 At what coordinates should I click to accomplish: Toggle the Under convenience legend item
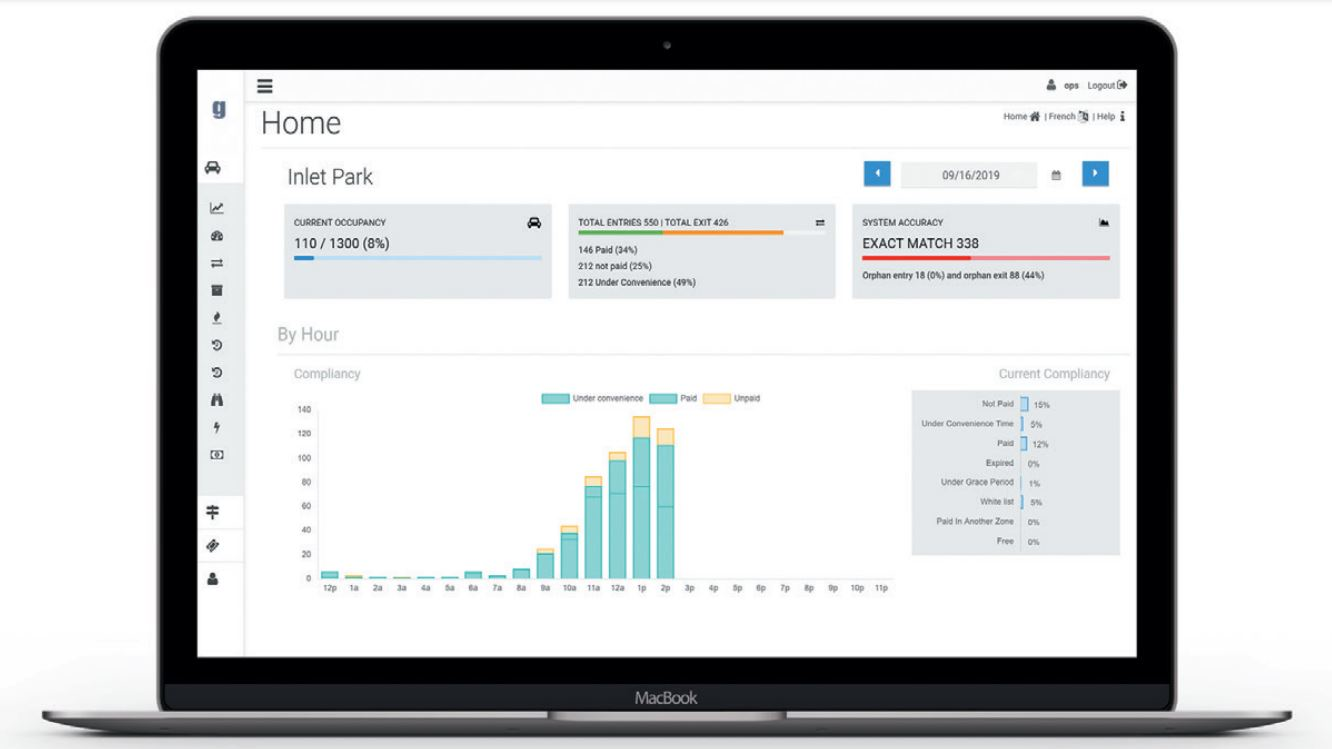pyautogui.click(x=555, y=398)
